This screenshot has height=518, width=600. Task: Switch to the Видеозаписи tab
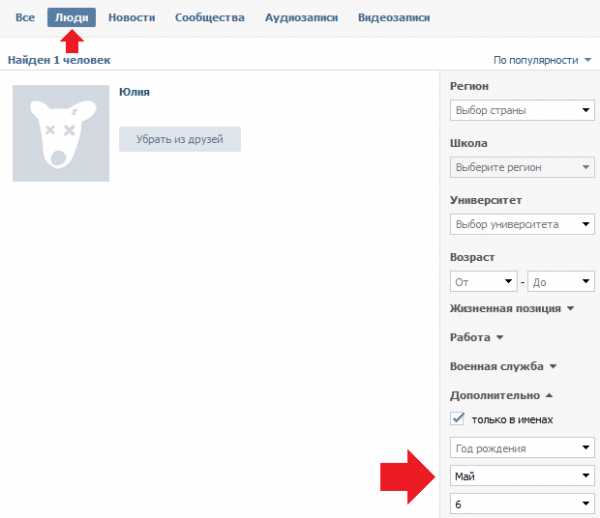point(394,18)
